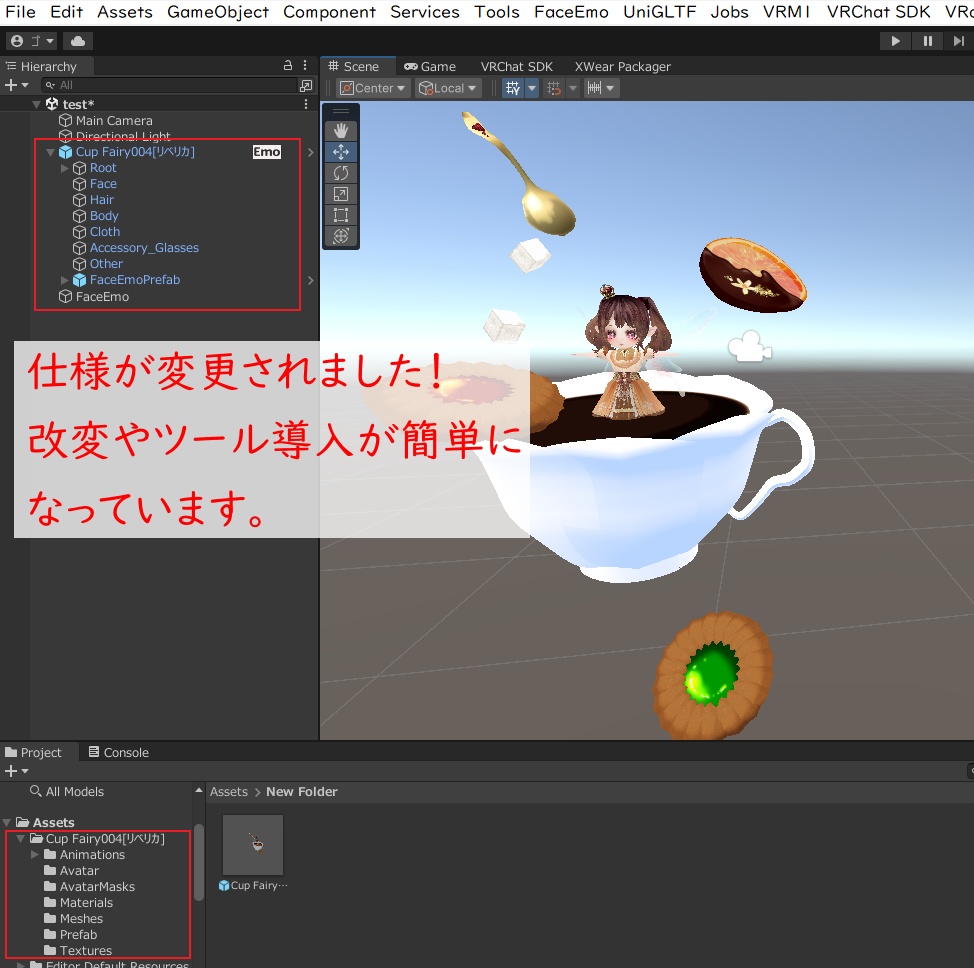This screenshot has height=968, width=974.
Task: Click Assets in the breadcrumb path
Action: 229,792
